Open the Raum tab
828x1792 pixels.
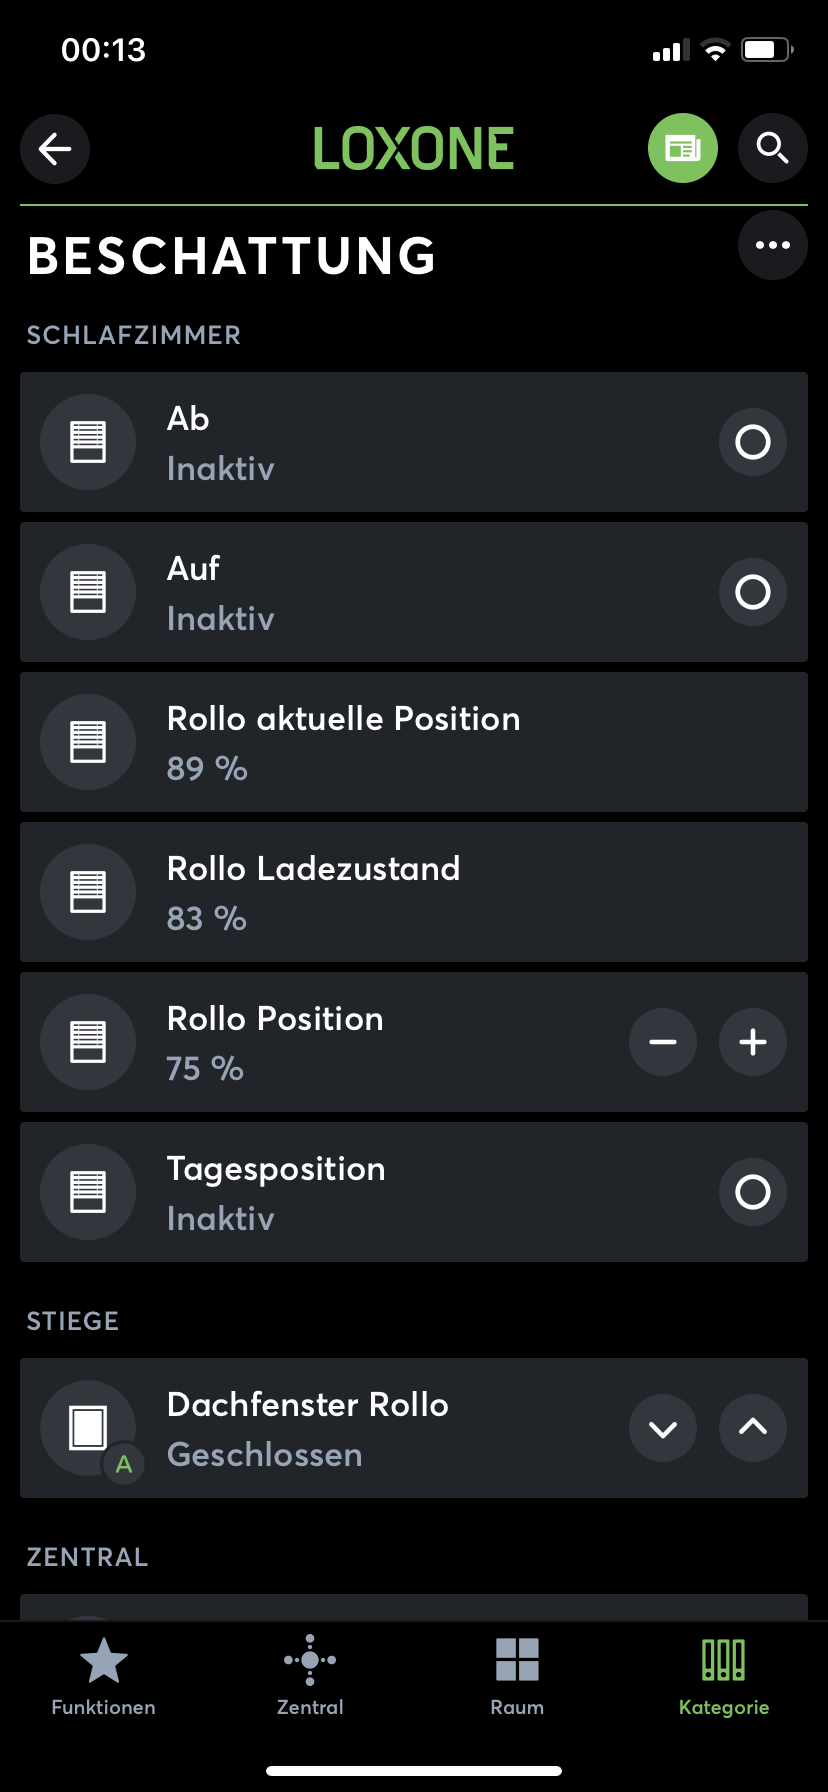[517, 1676]
